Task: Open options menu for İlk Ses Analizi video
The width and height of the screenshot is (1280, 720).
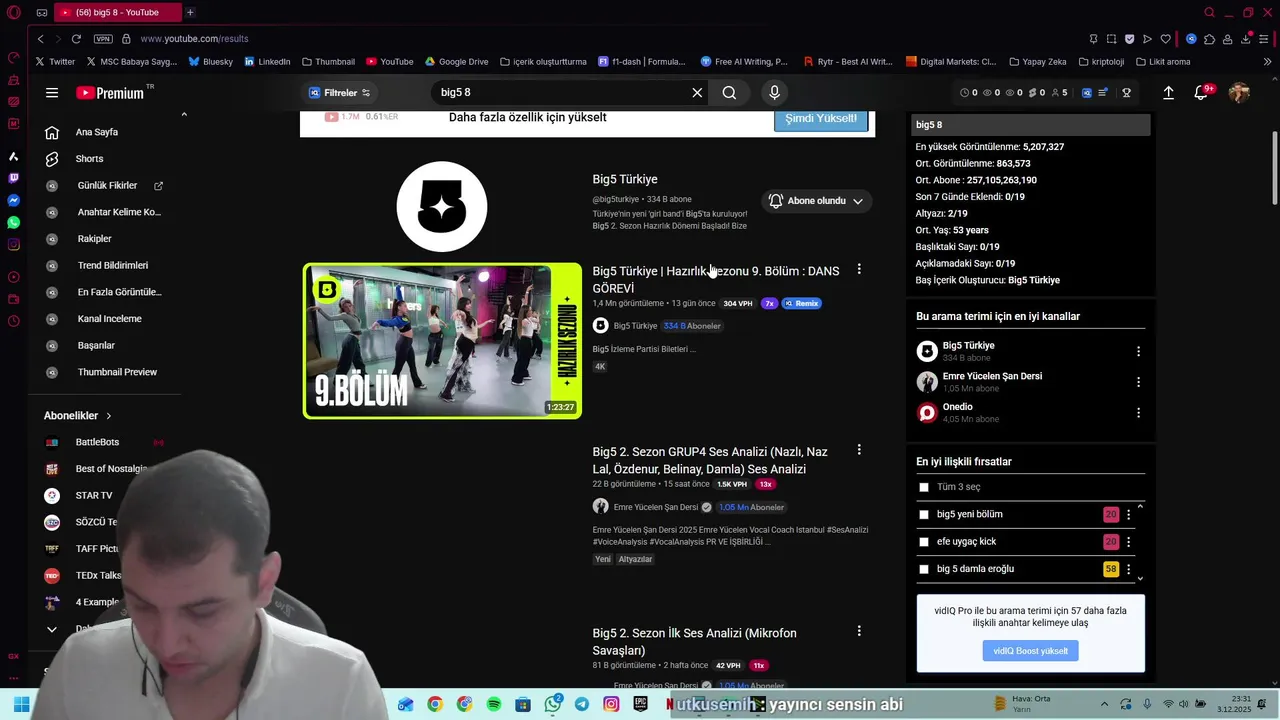Action: pos(859,631)
